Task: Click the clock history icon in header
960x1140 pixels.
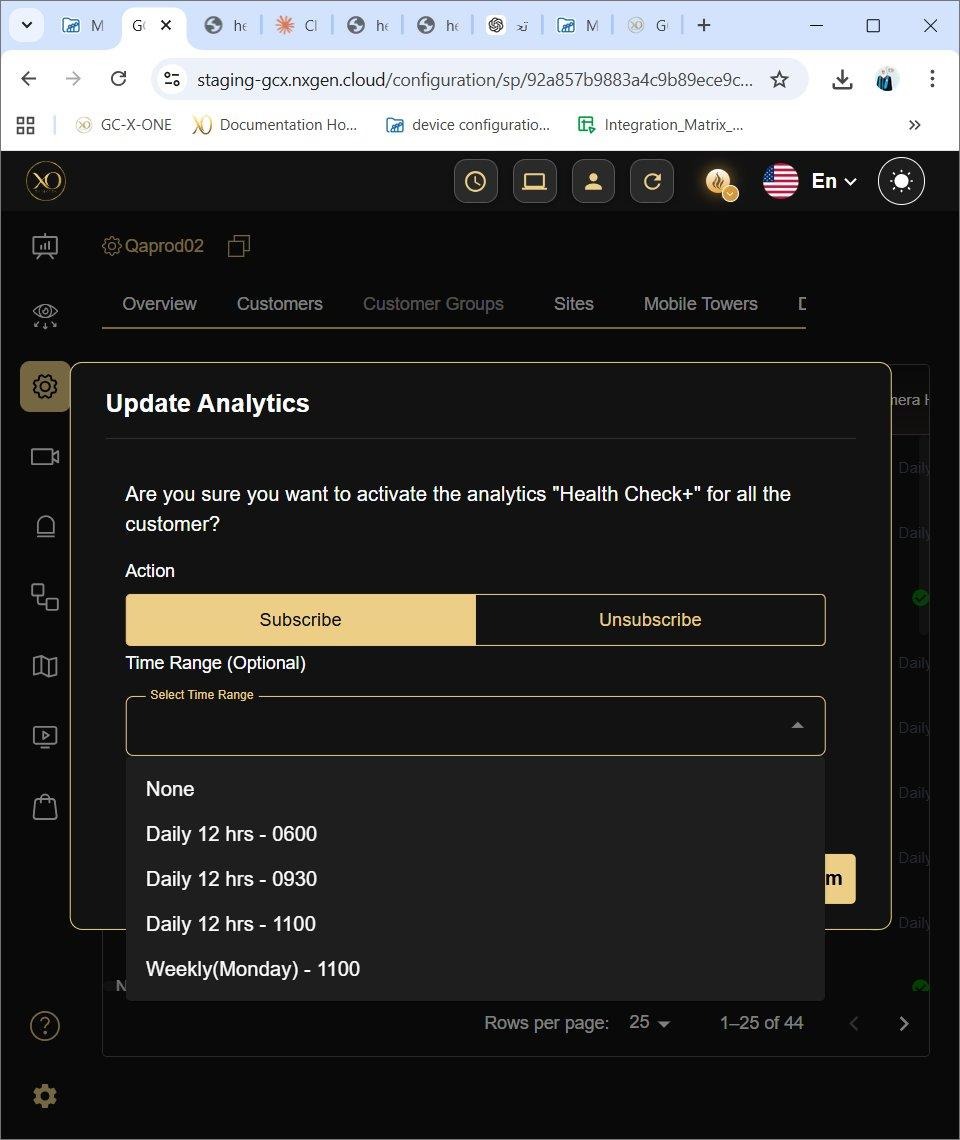Action: click(475, 182)
